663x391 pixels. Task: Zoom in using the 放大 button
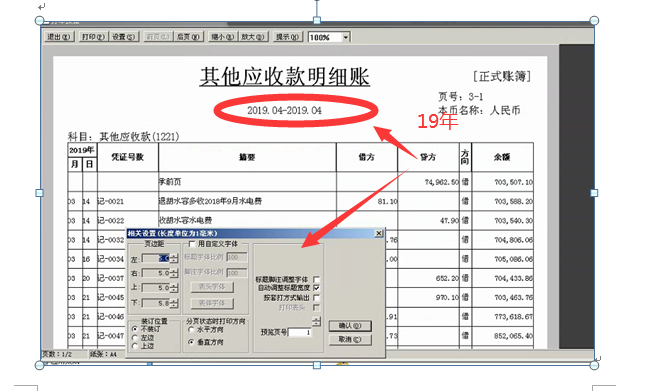point(253,37)
